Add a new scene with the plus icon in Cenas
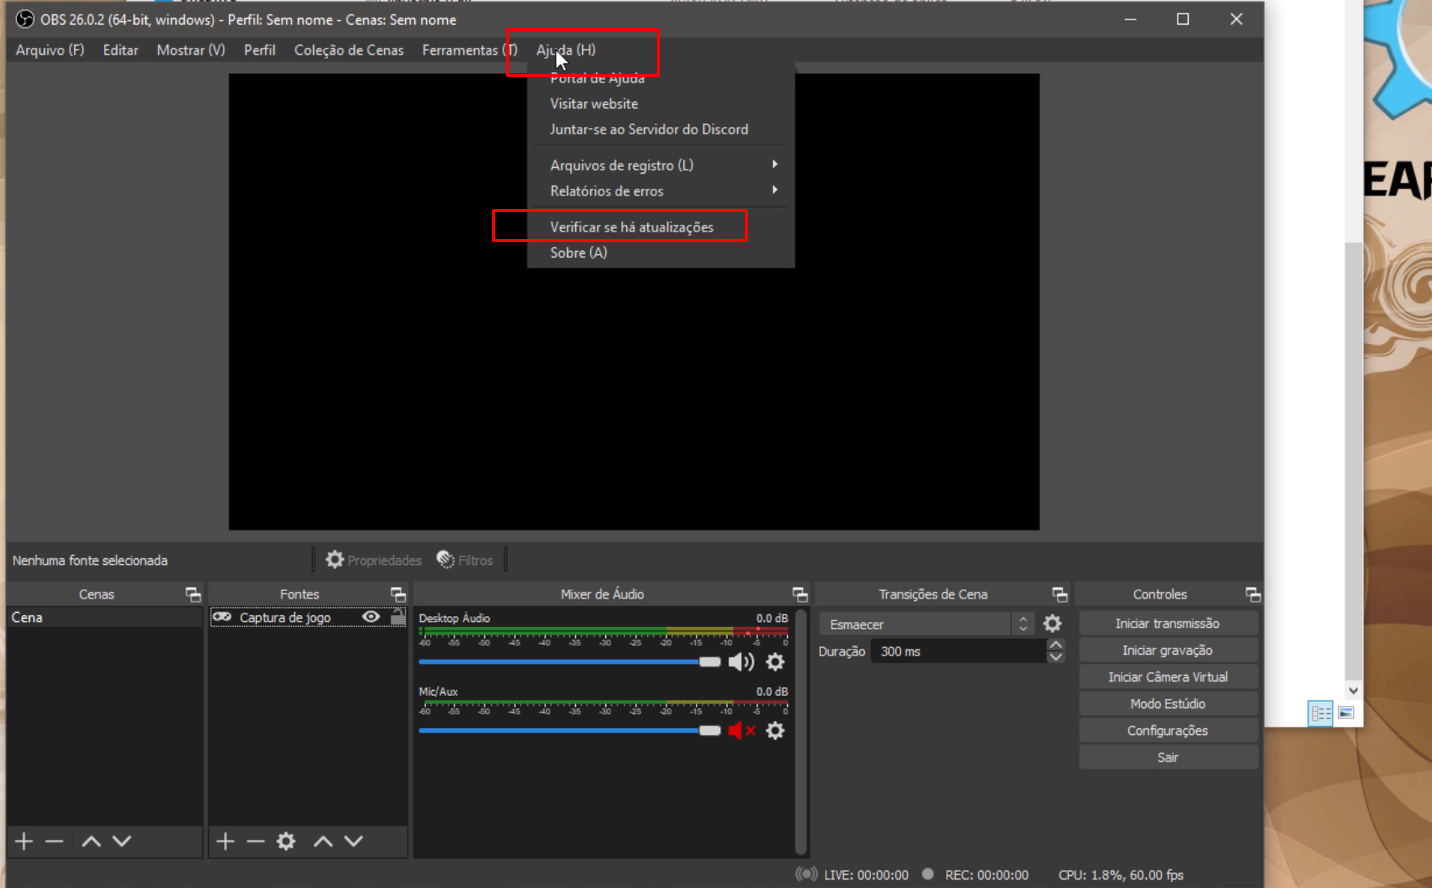Viewport: 1432px width, 888px height. 24,842
